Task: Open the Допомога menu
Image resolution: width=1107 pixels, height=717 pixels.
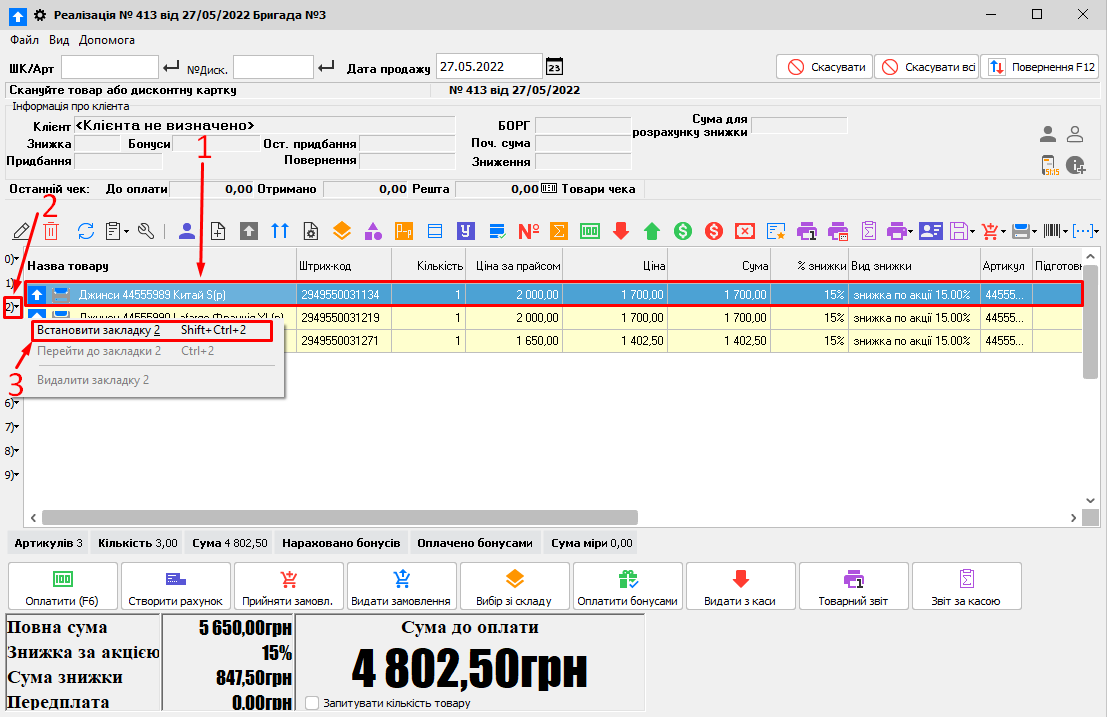Action: (x=106, y=40)
